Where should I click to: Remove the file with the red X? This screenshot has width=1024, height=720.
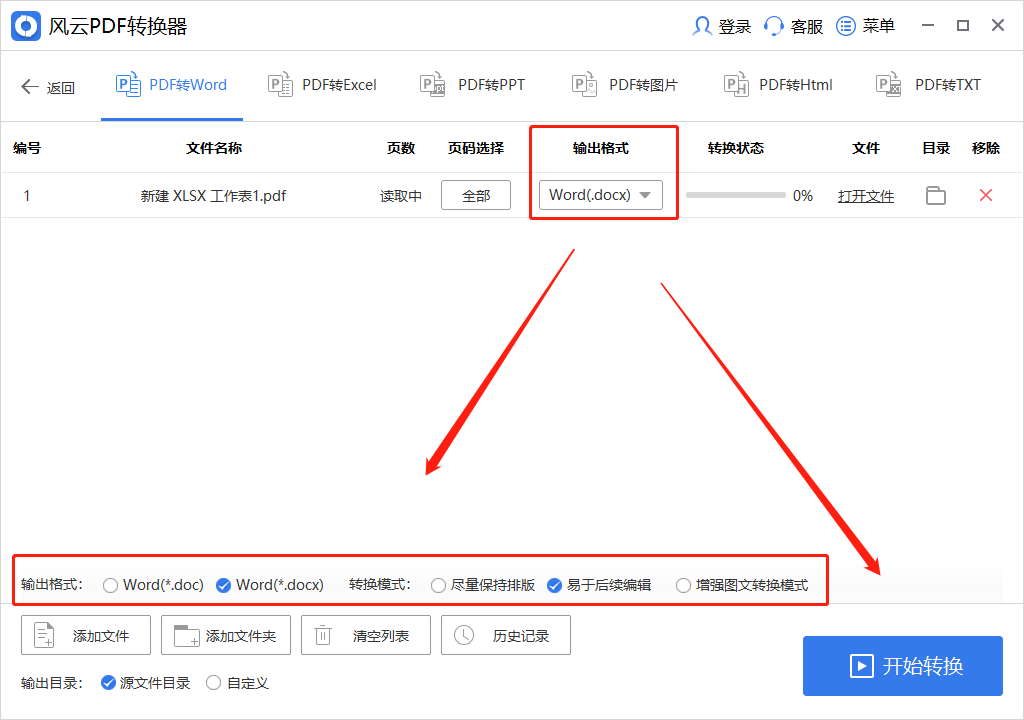coord(985,196)
